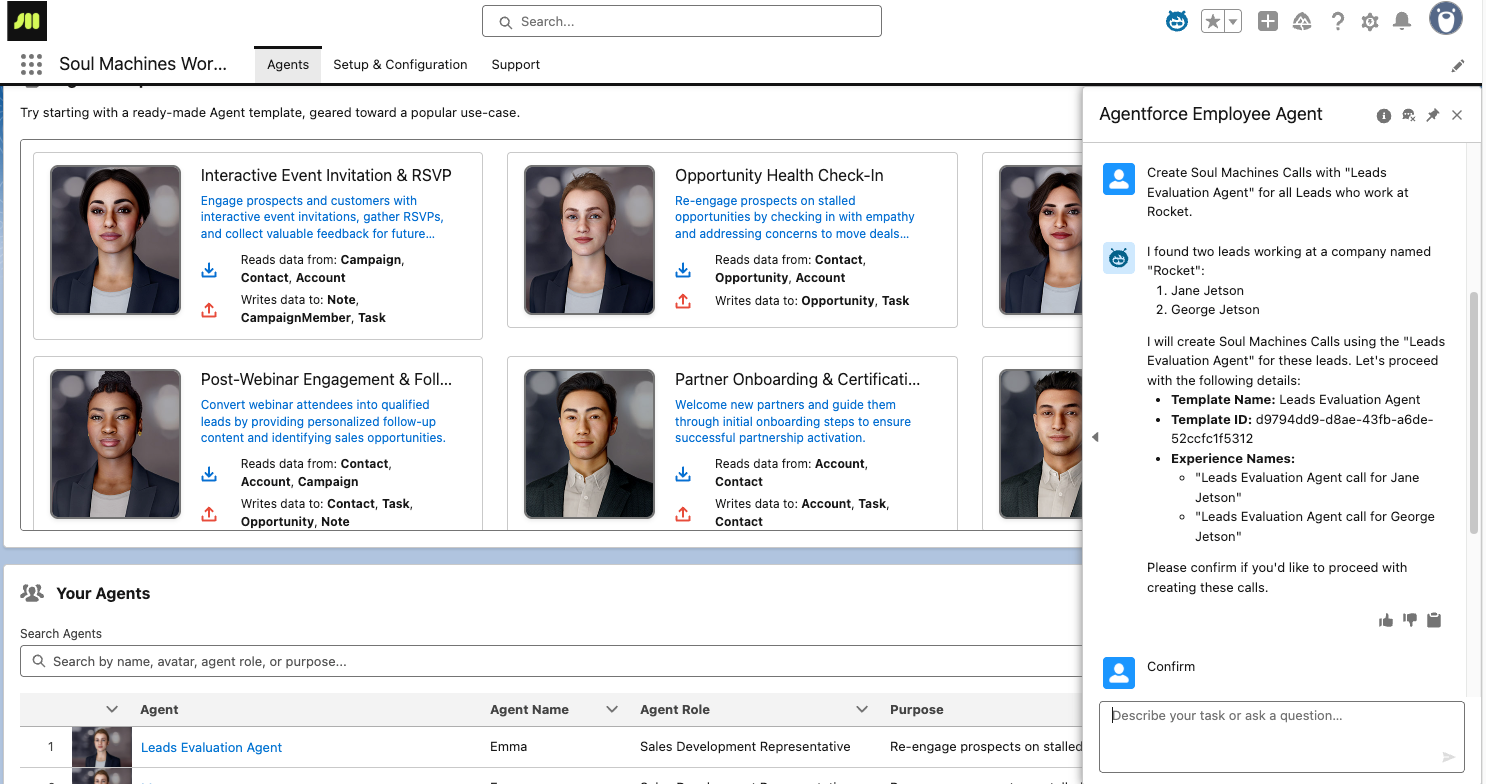The width and height of the screenshot is (1486, 784).
Task: Click the pencil edit navigation icon
Action: point(1458,65)
